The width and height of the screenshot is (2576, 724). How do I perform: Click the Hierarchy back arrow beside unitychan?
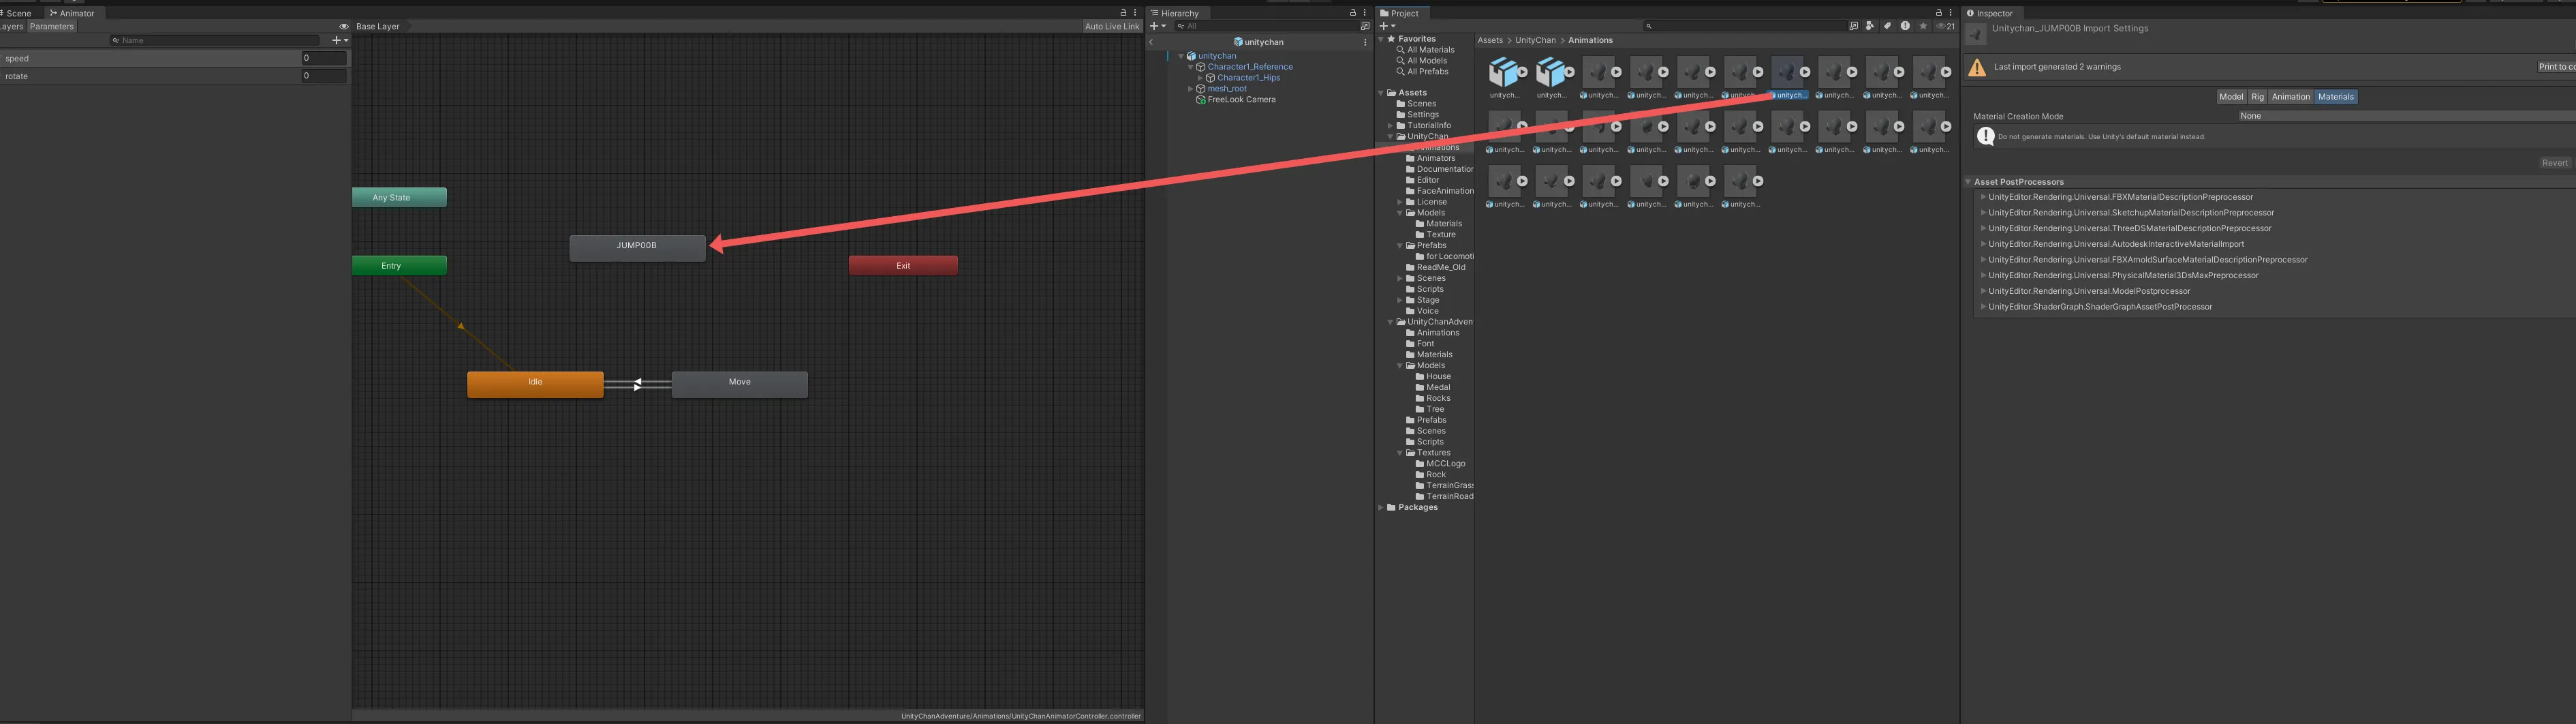[x=1151, y=42]
